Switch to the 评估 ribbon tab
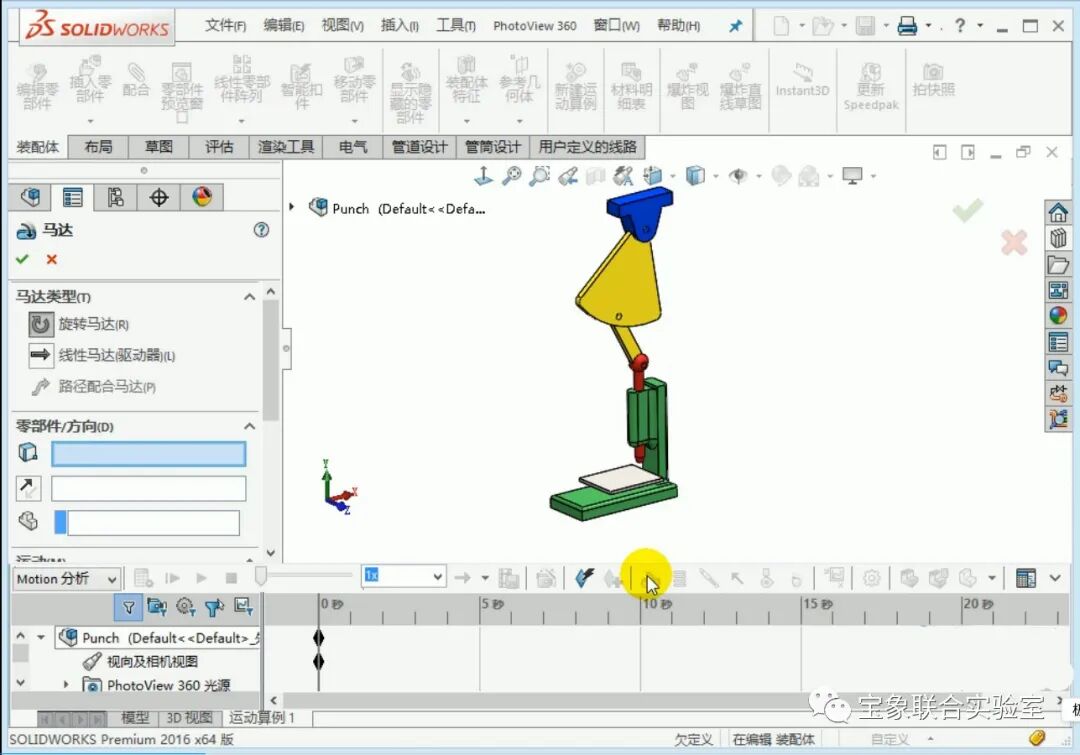 tap(219, 147)
